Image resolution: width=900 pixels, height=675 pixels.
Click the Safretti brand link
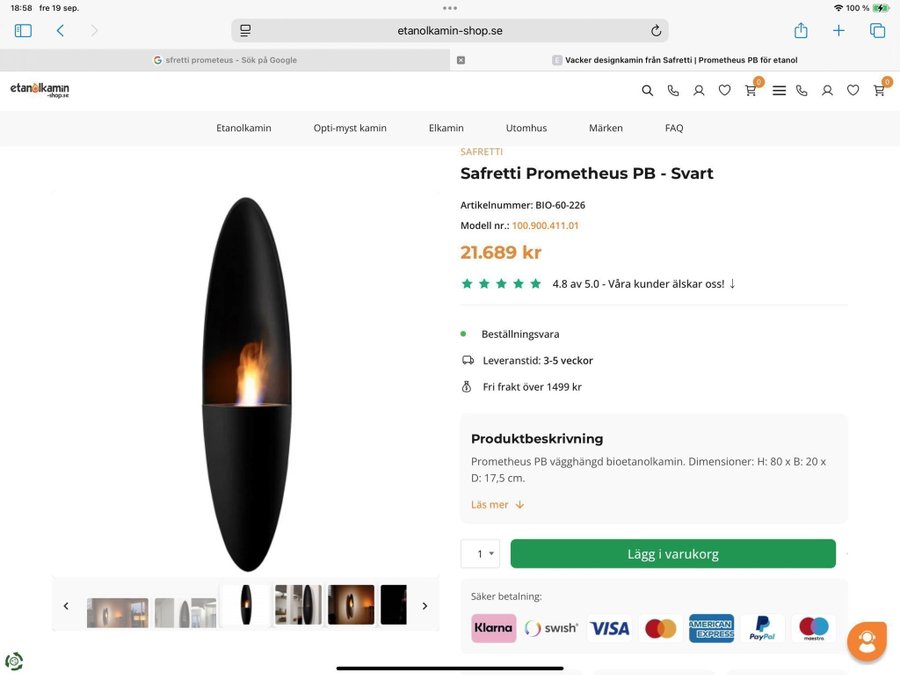click(481, 152)
